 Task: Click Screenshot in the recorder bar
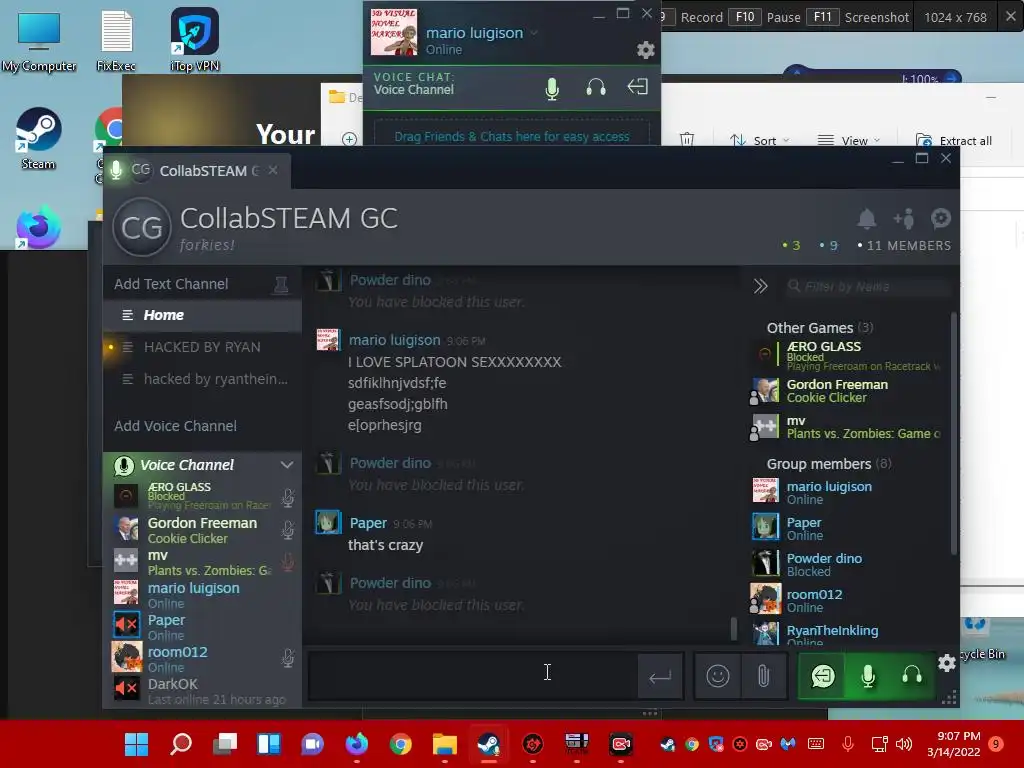coord(876,18)
